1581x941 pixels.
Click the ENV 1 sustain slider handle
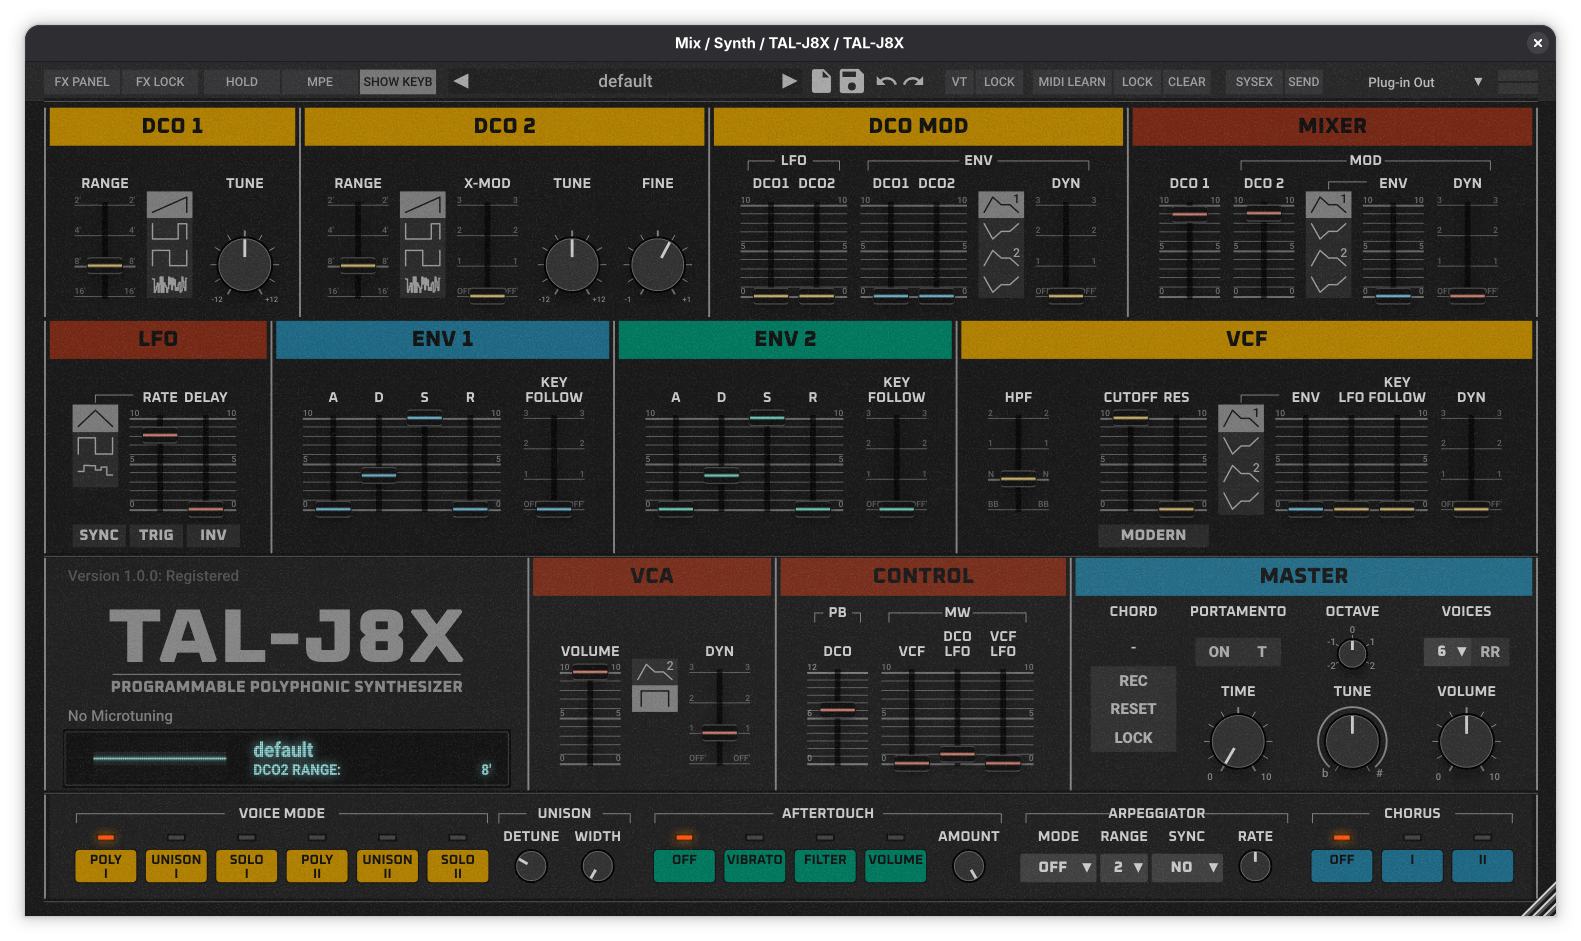[x=424, y=417]
